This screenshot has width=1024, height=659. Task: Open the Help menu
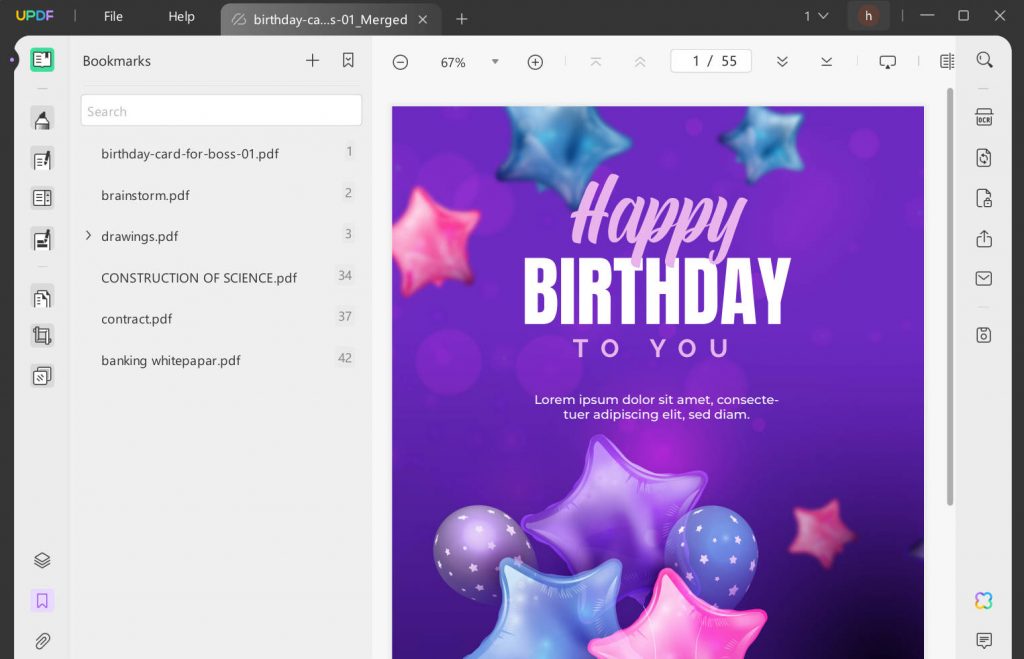tap(181, 17)
